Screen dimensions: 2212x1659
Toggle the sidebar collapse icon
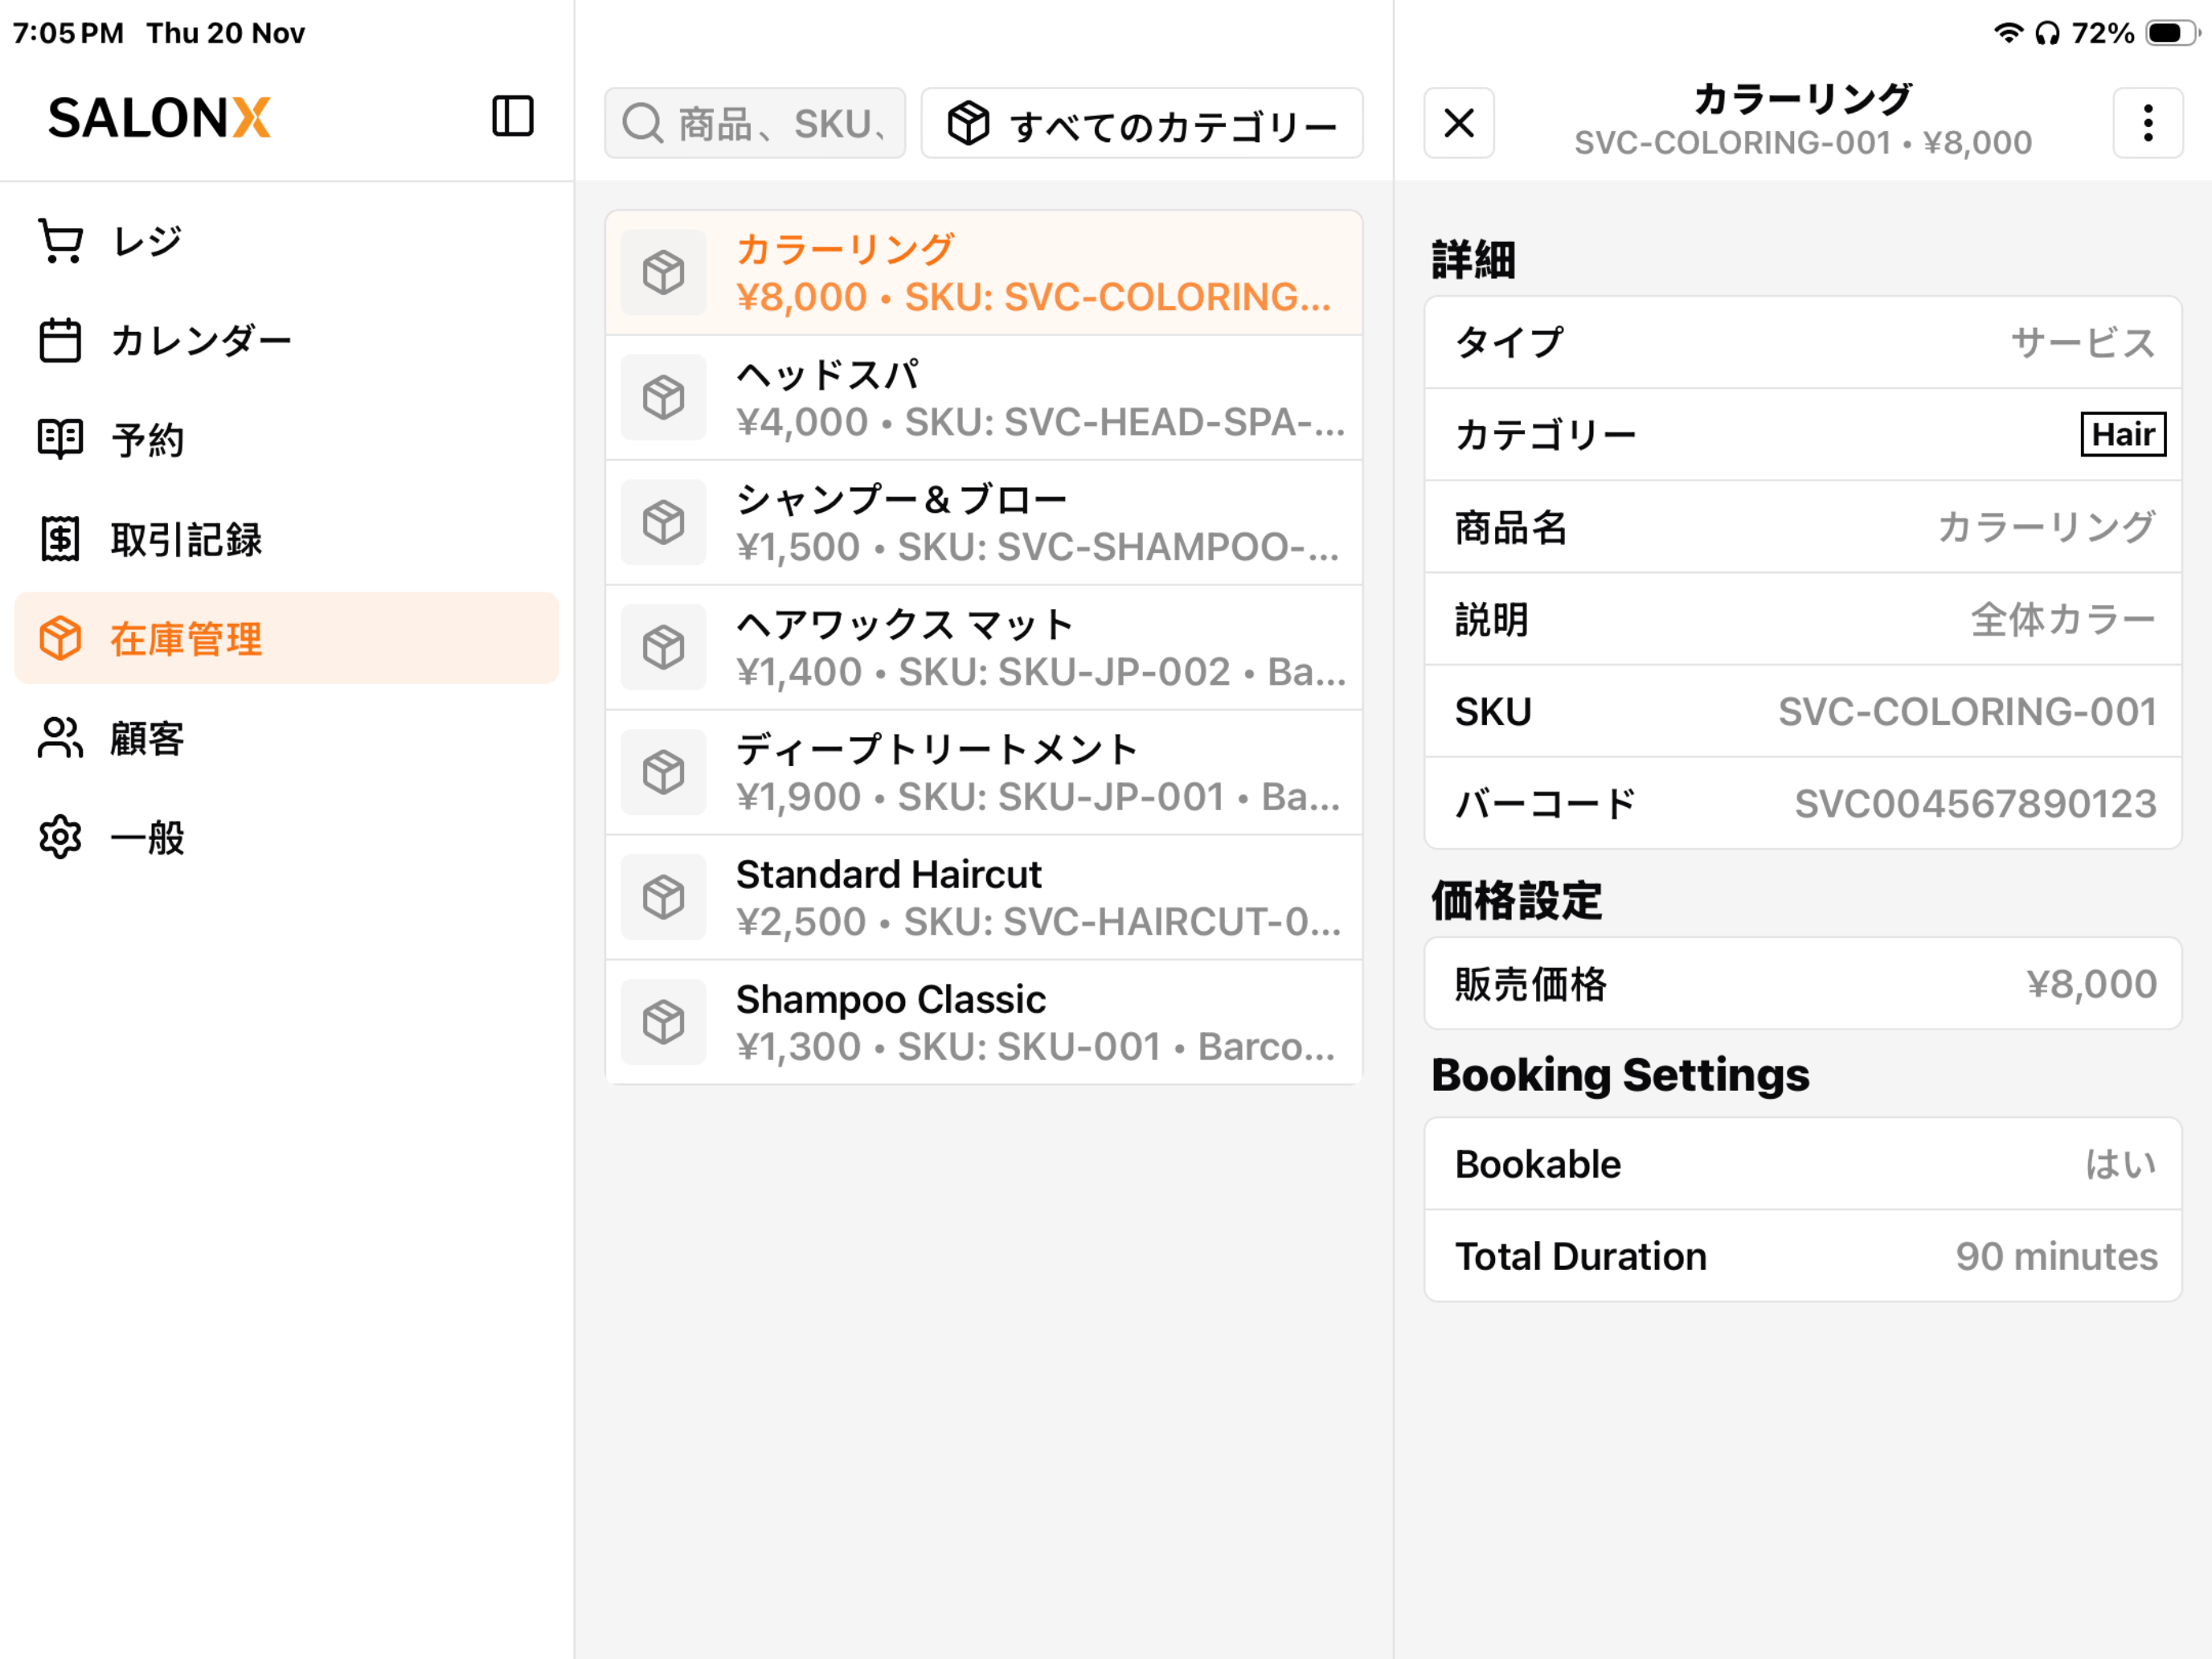coord(512,116)
